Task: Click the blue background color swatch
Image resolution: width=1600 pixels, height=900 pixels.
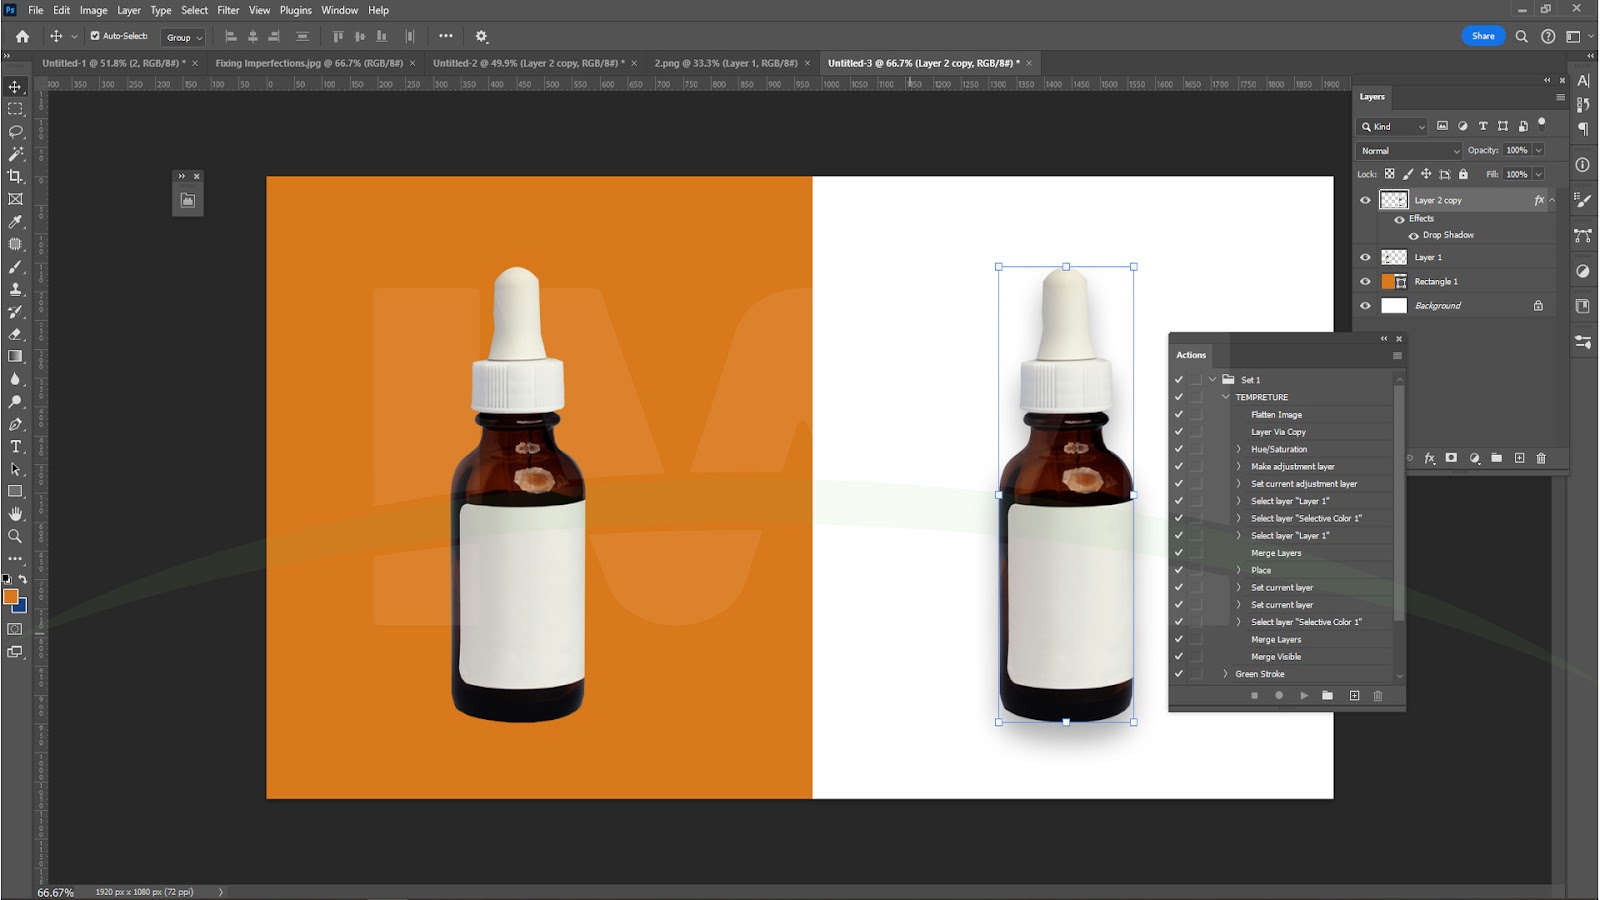Action: 21,606
